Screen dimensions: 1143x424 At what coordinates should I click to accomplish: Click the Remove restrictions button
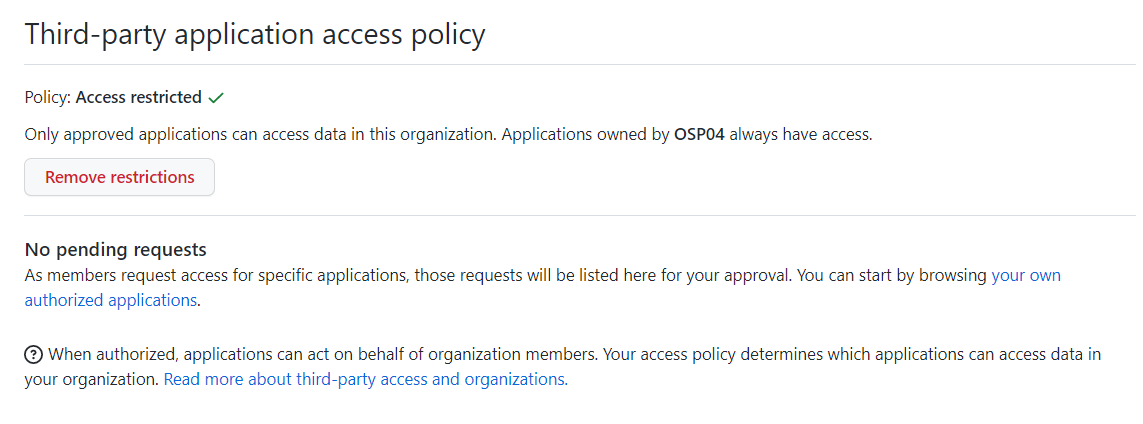[x=120, y=177]
